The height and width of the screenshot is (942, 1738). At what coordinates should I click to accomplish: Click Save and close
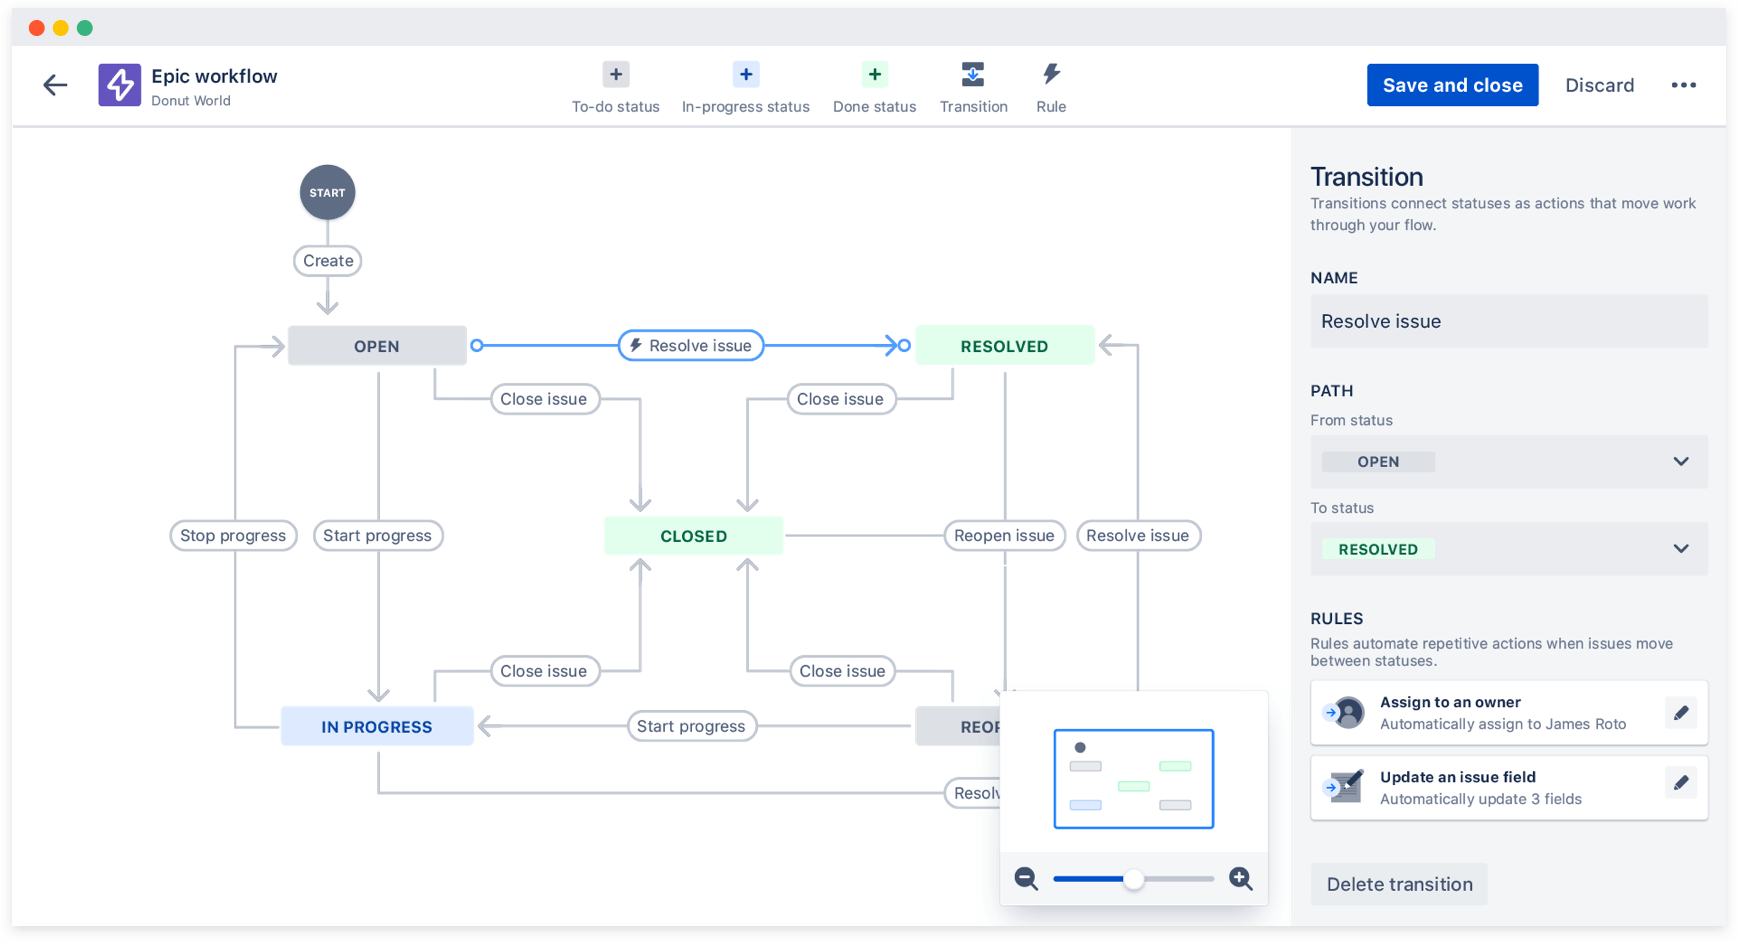click(1452, 85)
